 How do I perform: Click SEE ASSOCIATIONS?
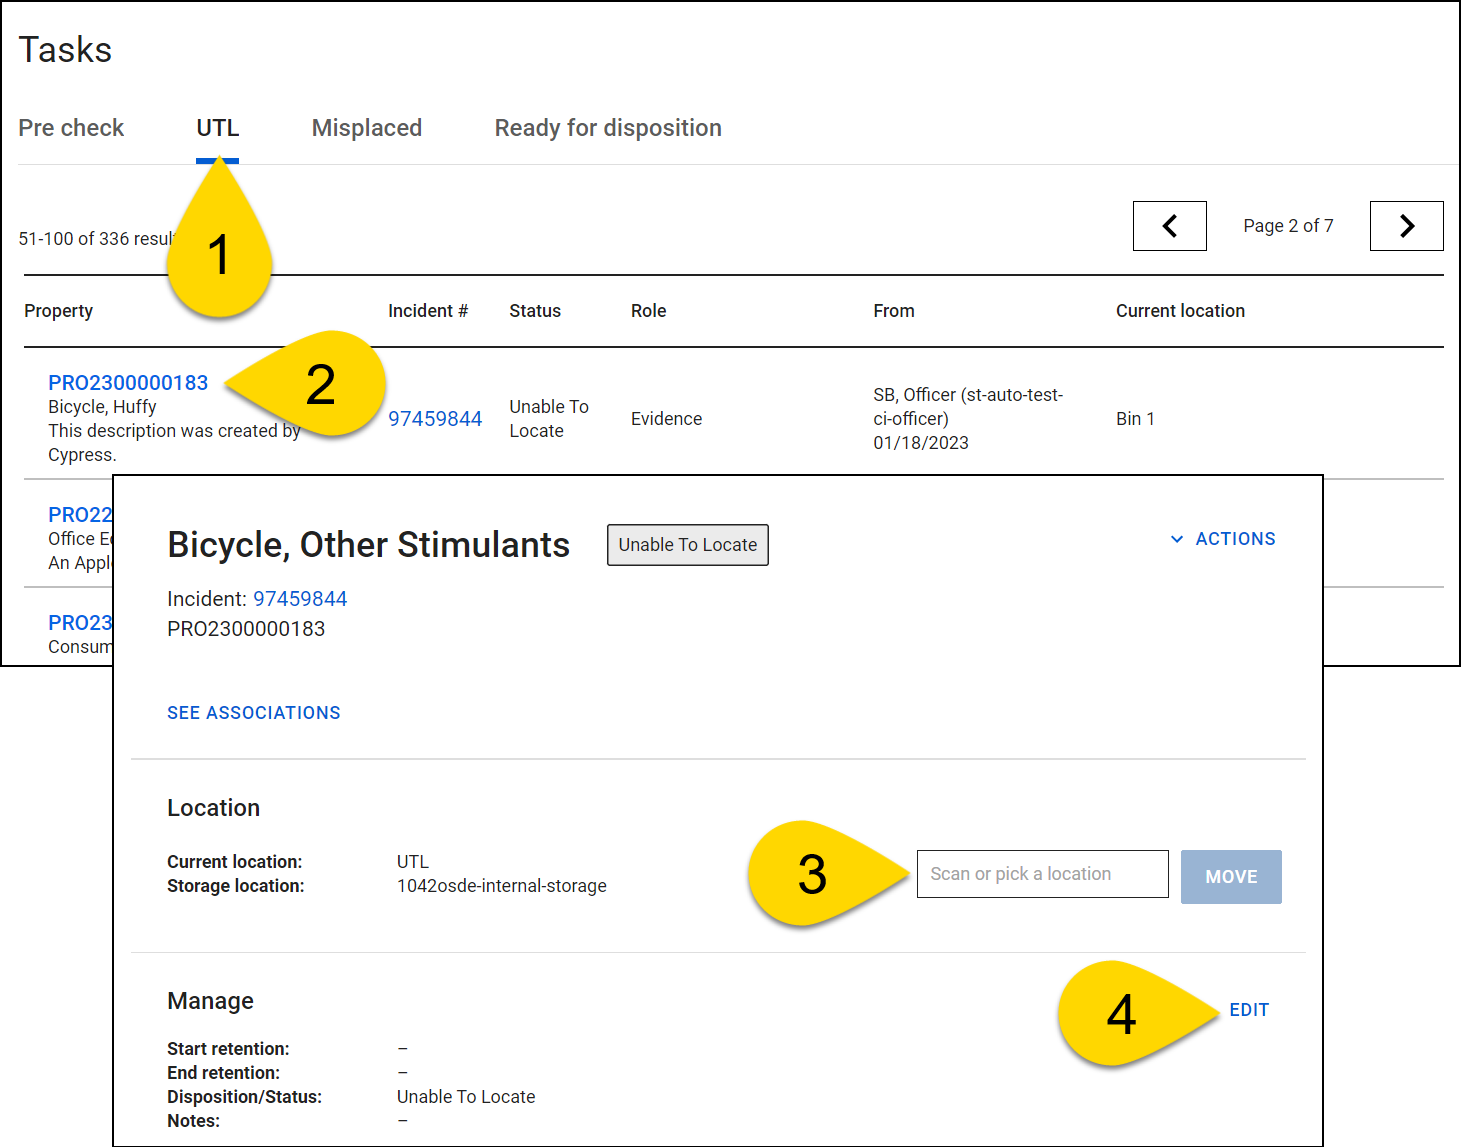(x=253, y=712)
